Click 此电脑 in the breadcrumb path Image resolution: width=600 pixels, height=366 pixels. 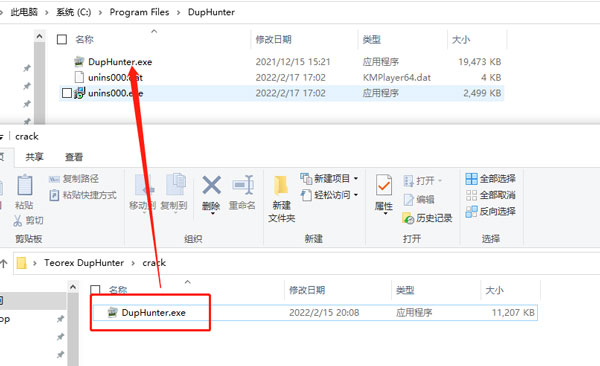pos(24,12)
